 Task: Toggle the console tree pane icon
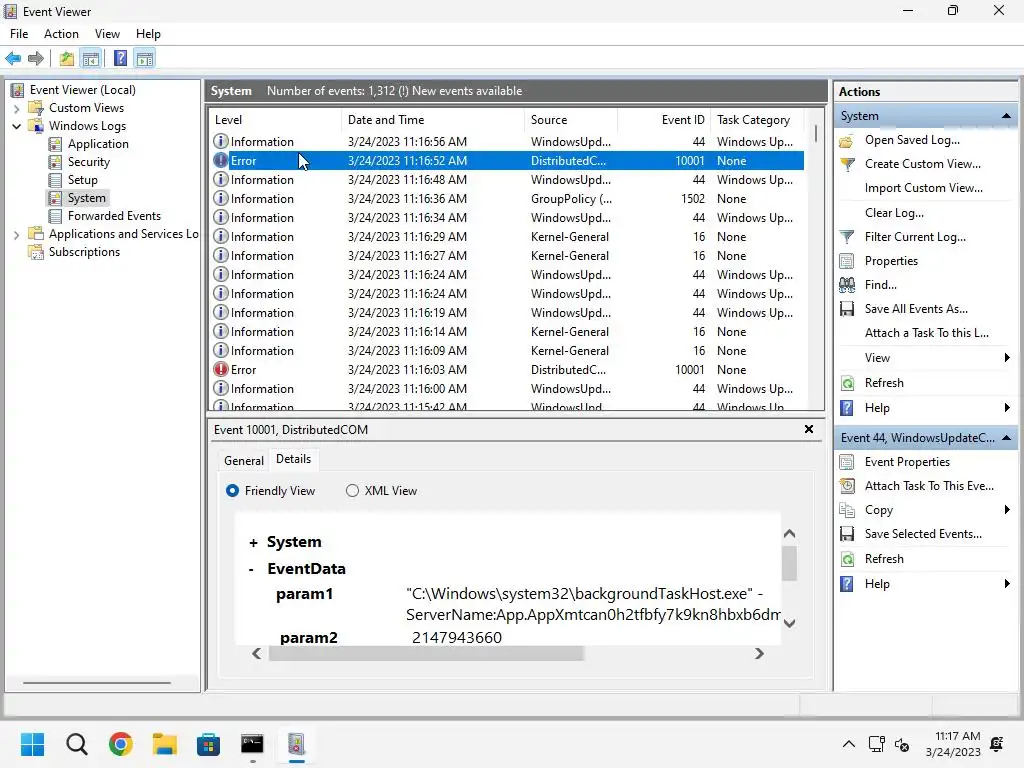coord(91,59)
